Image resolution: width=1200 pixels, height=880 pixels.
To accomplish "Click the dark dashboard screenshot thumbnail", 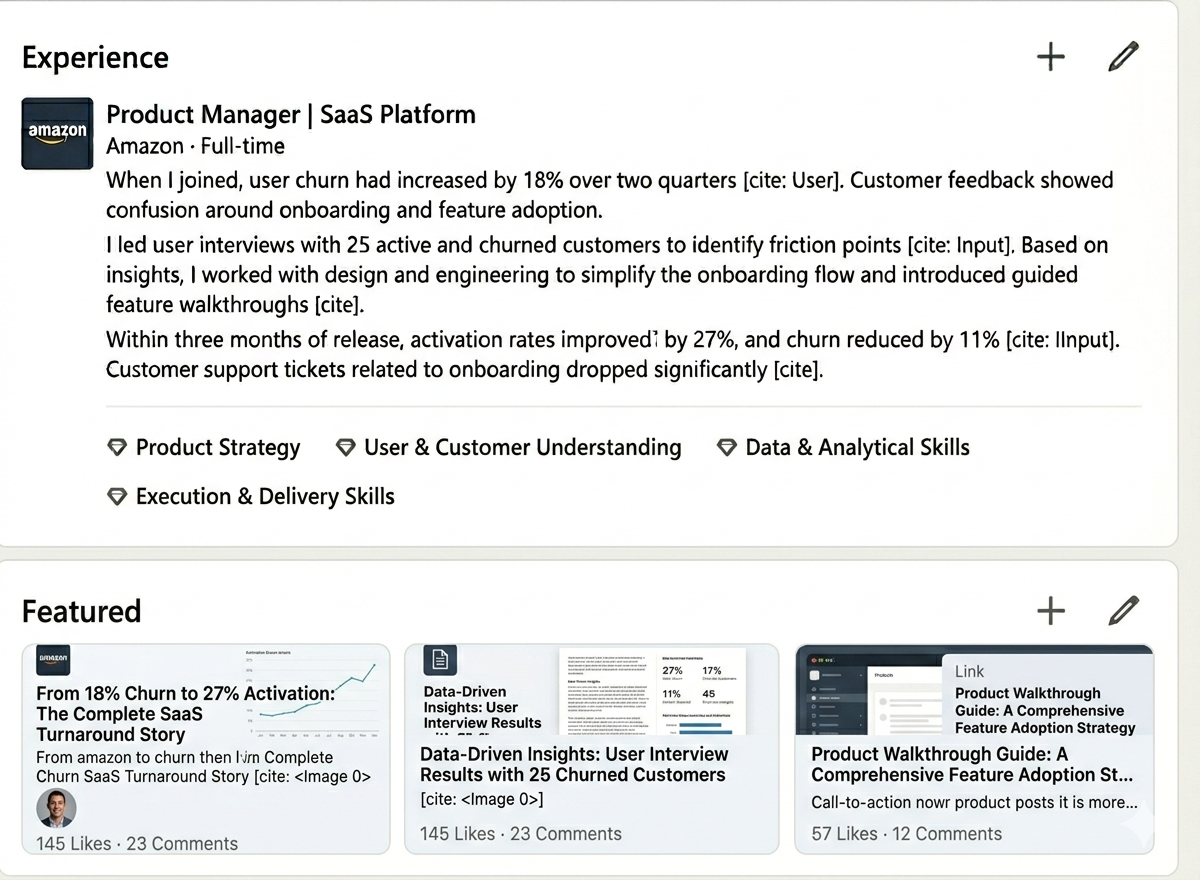I will pyautogui.click(x=868, y=692).
